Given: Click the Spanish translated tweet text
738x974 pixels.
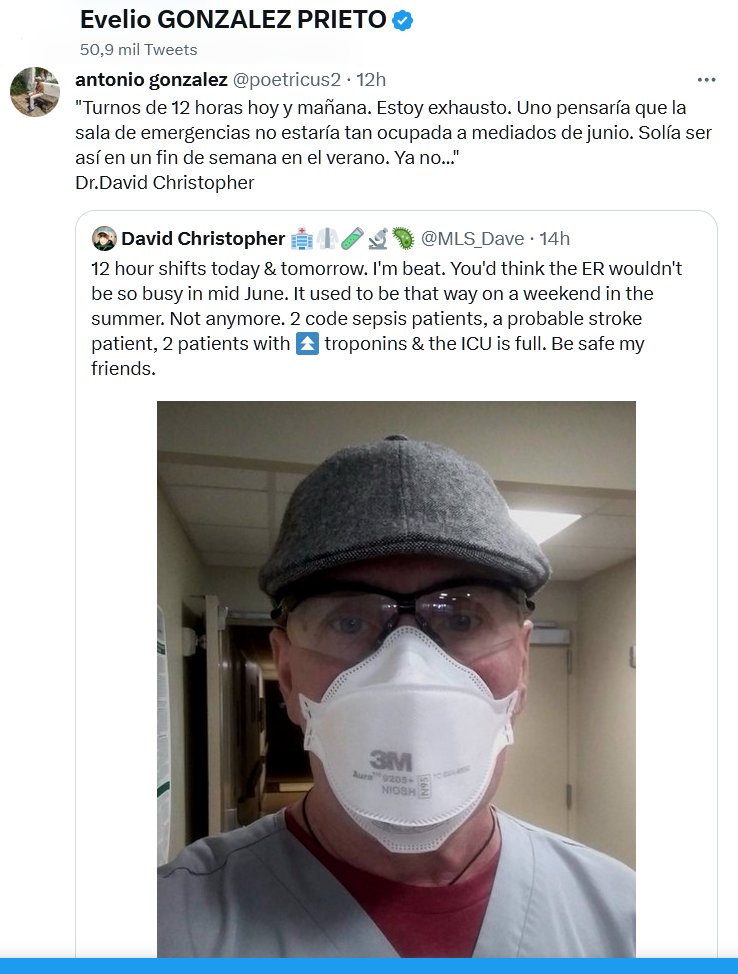Looking at the screenshot, I should pos(380,132).
